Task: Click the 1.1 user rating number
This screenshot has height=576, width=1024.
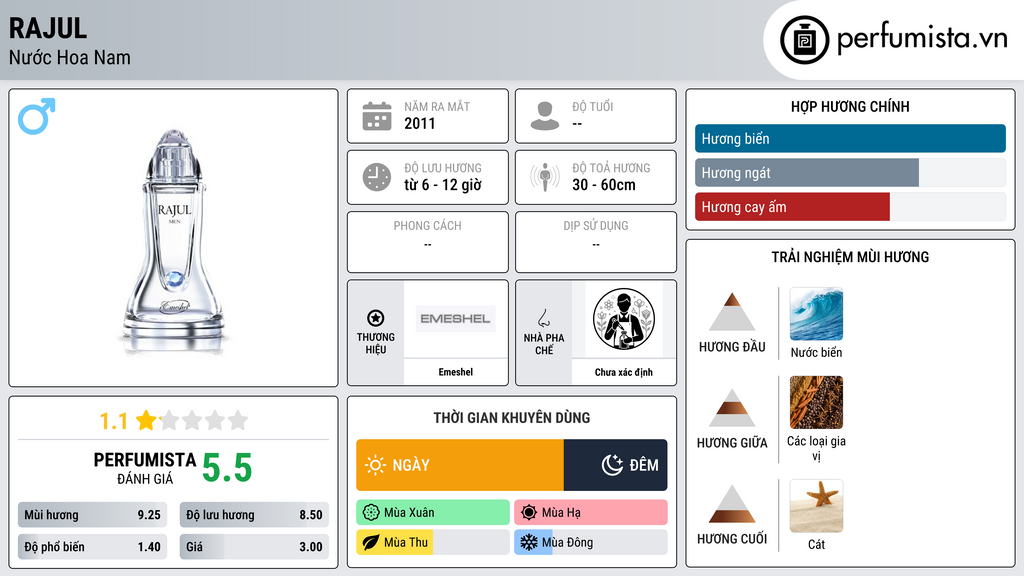Action: (x=114, y=421)
